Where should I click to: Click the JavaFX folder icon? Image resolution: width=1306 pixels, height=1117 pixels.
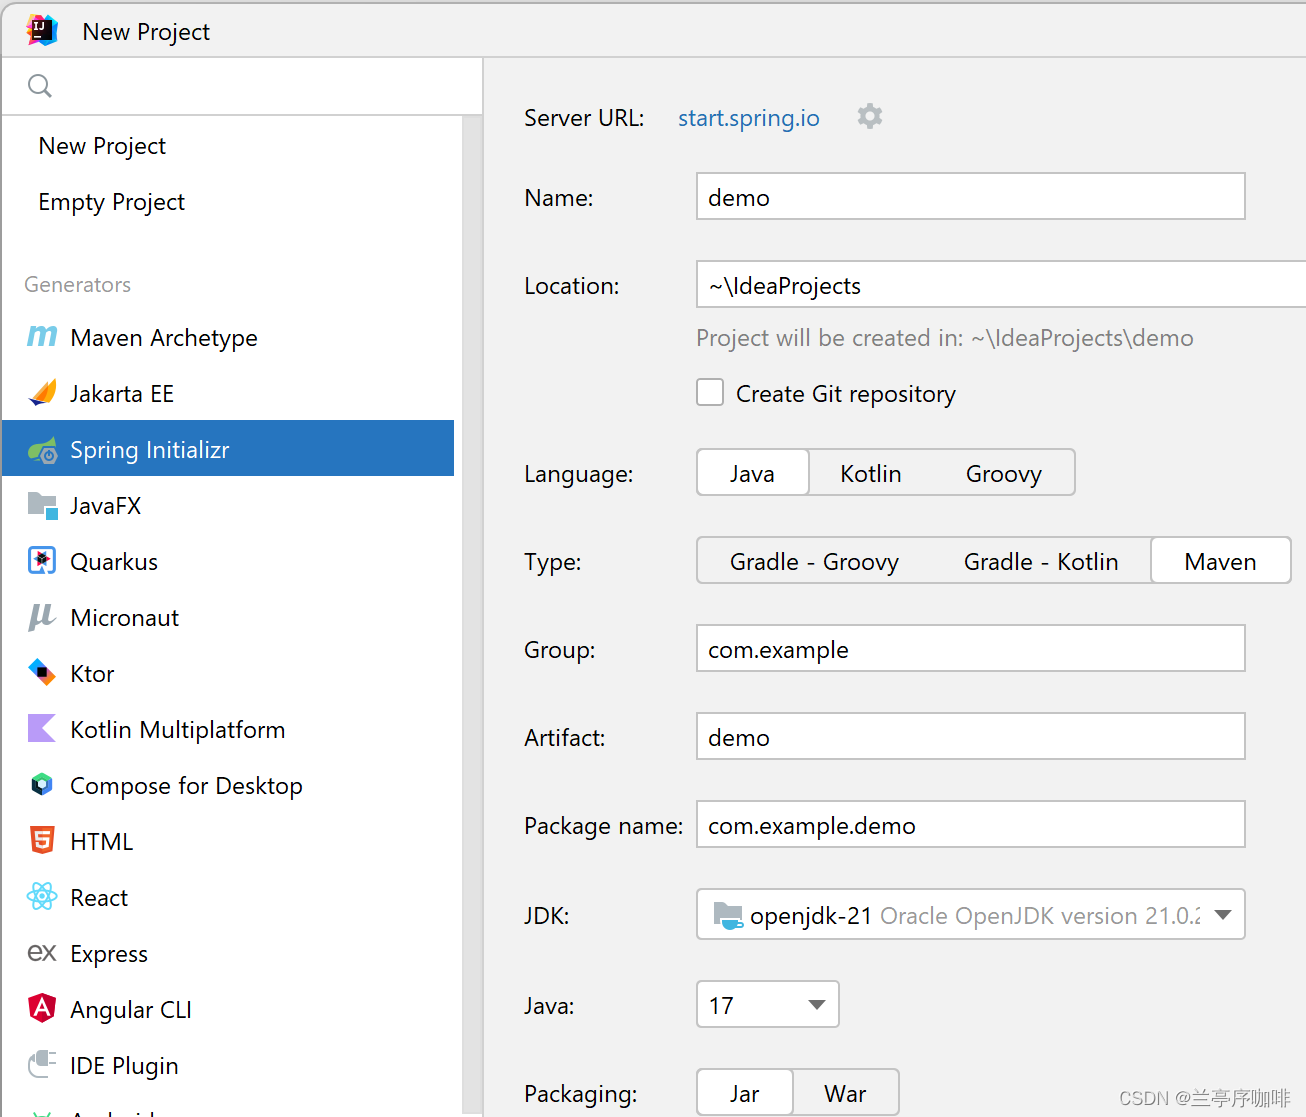42,505
